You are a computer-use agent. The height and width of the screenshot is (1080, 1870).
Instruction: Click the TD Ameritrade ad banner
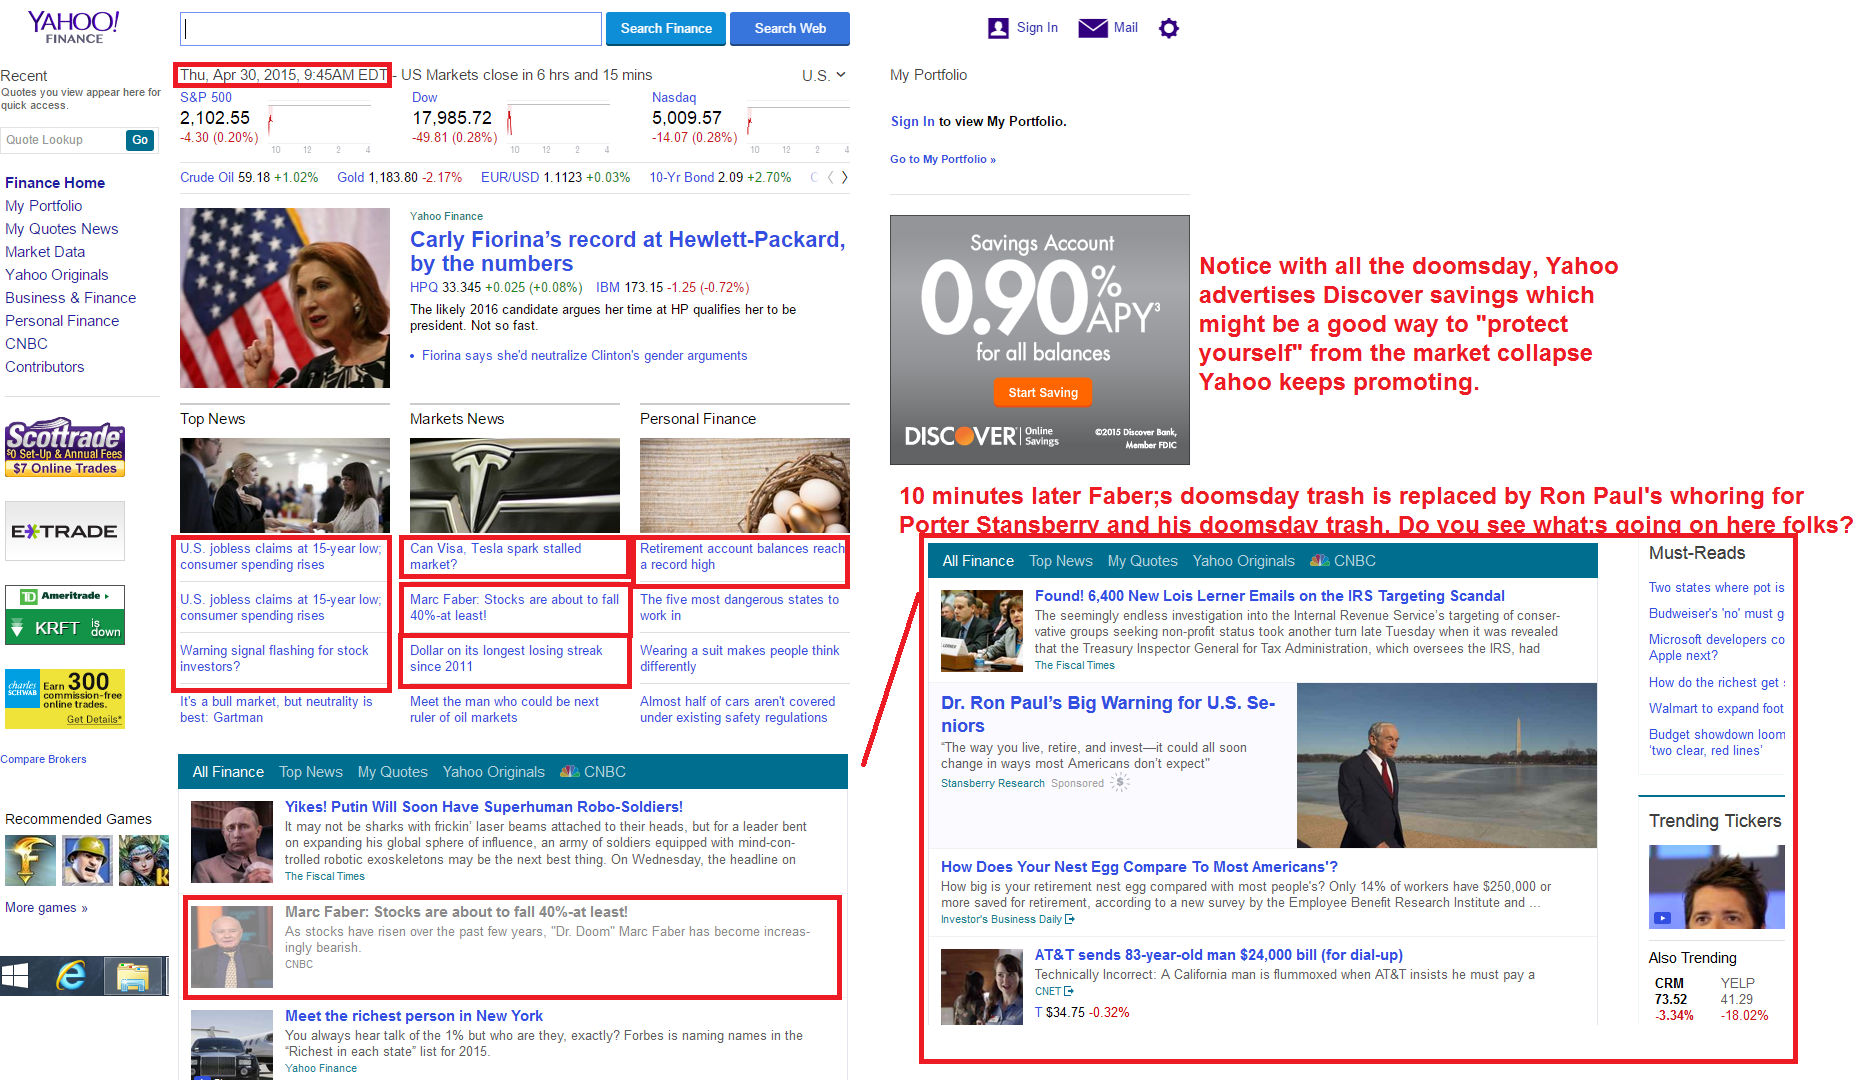click(x=65, y=614)
